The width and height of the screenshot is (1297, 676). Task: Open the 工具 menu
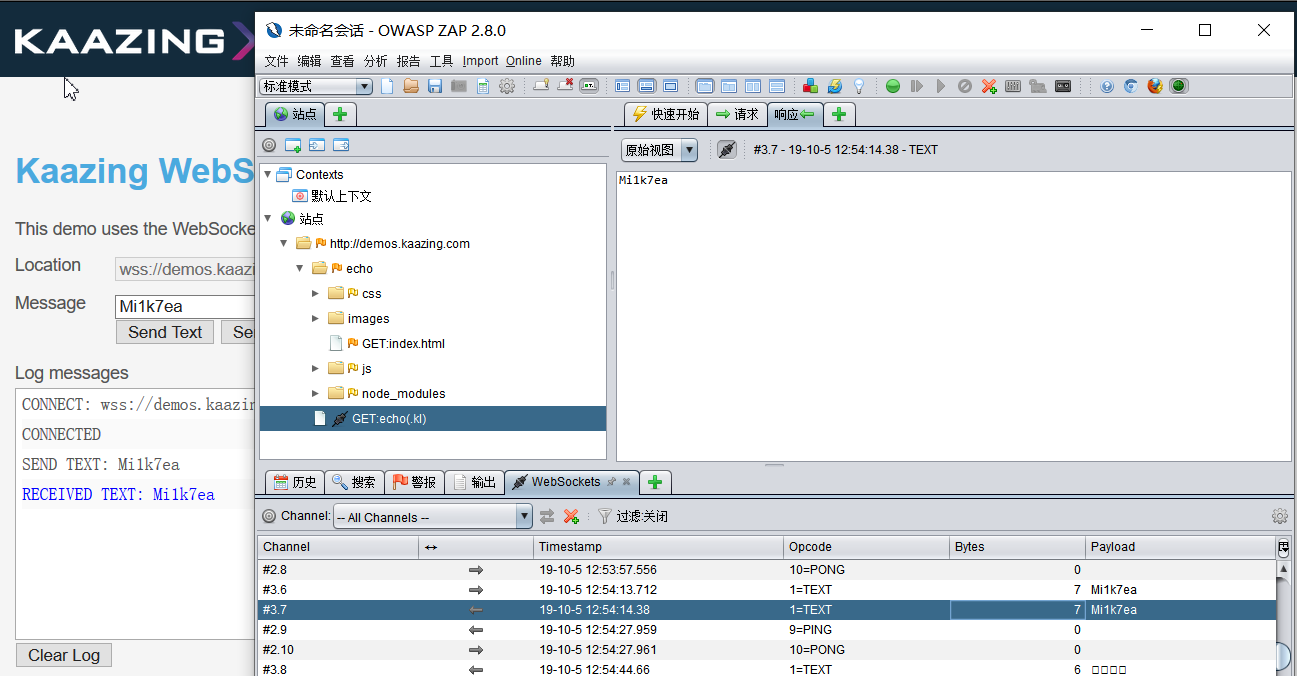(x=441, y=61)
